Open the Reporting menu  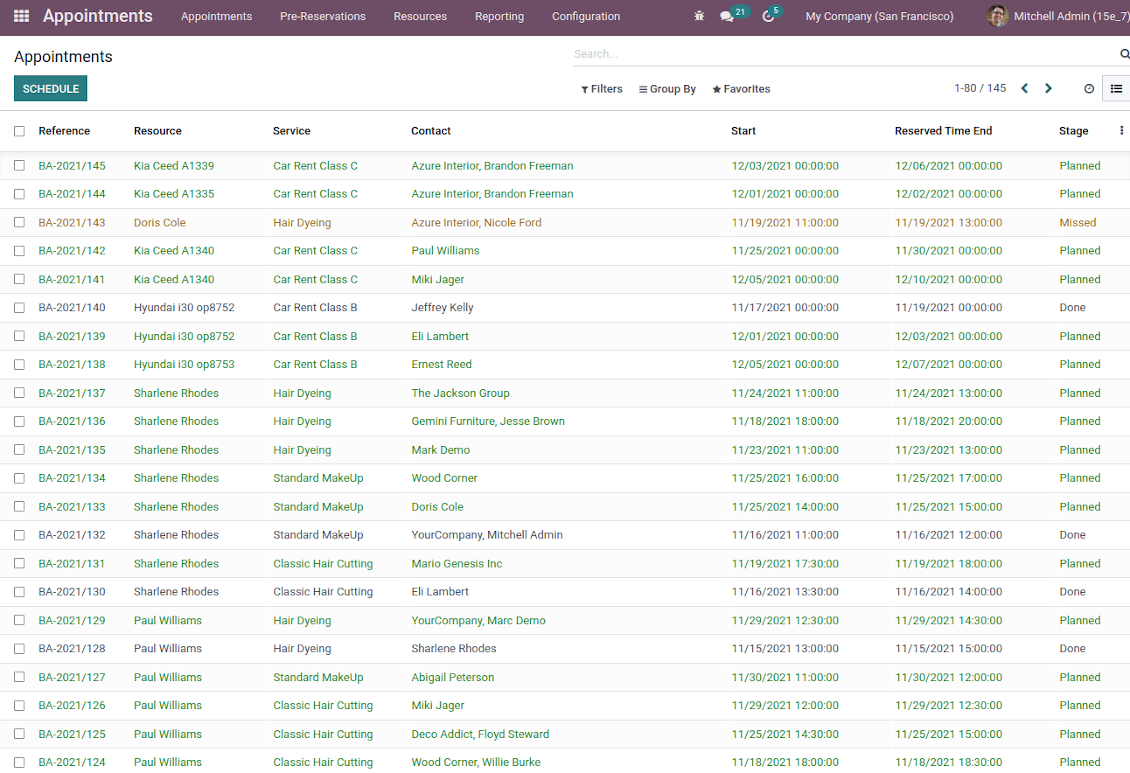[x=499, y=17]
